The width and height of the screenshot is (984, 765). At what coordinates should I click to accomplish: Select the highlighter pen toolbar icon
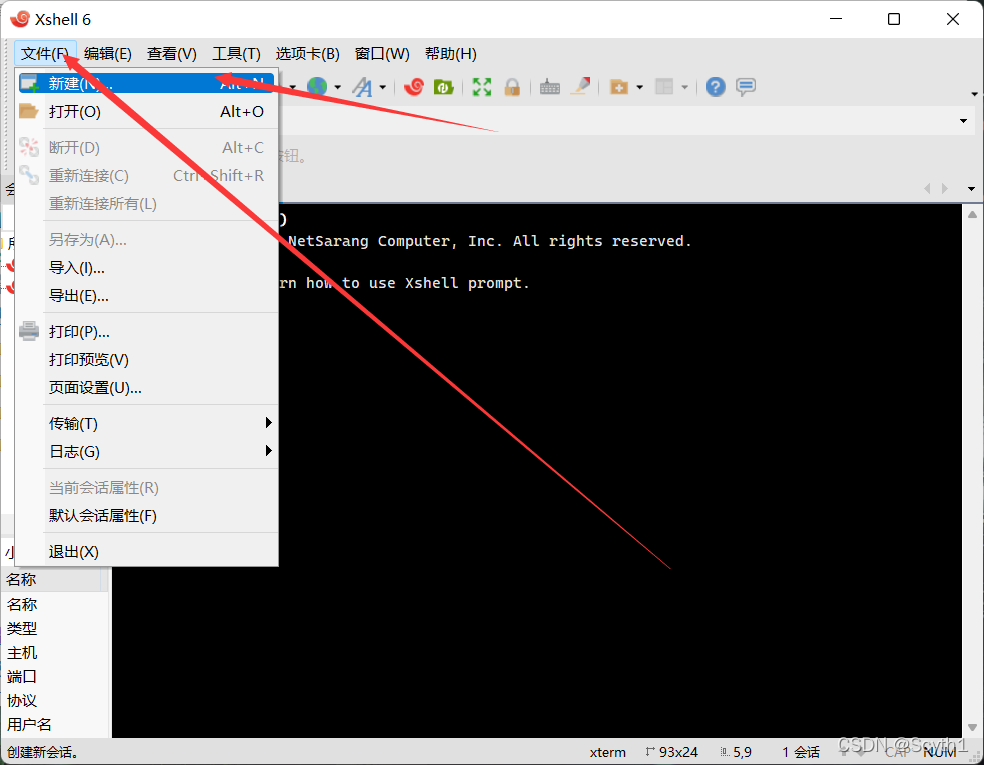580,87
